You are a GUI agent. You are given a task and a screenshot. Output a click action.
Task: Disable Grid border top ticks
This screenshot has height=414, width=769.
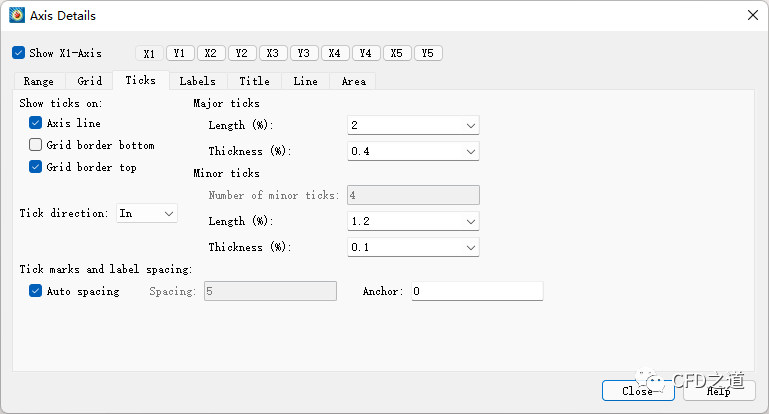pyautogui.click(x=36, y=167)
